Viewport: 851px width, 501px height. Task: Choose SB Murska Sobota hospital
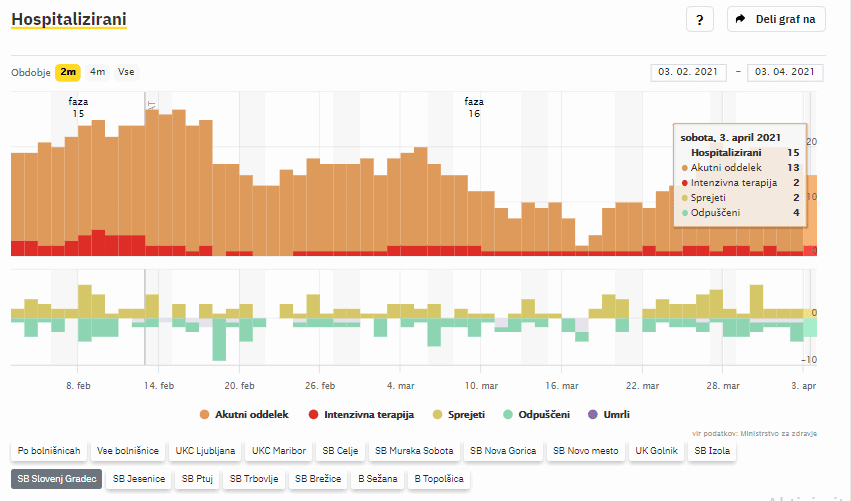coord(413,451)
